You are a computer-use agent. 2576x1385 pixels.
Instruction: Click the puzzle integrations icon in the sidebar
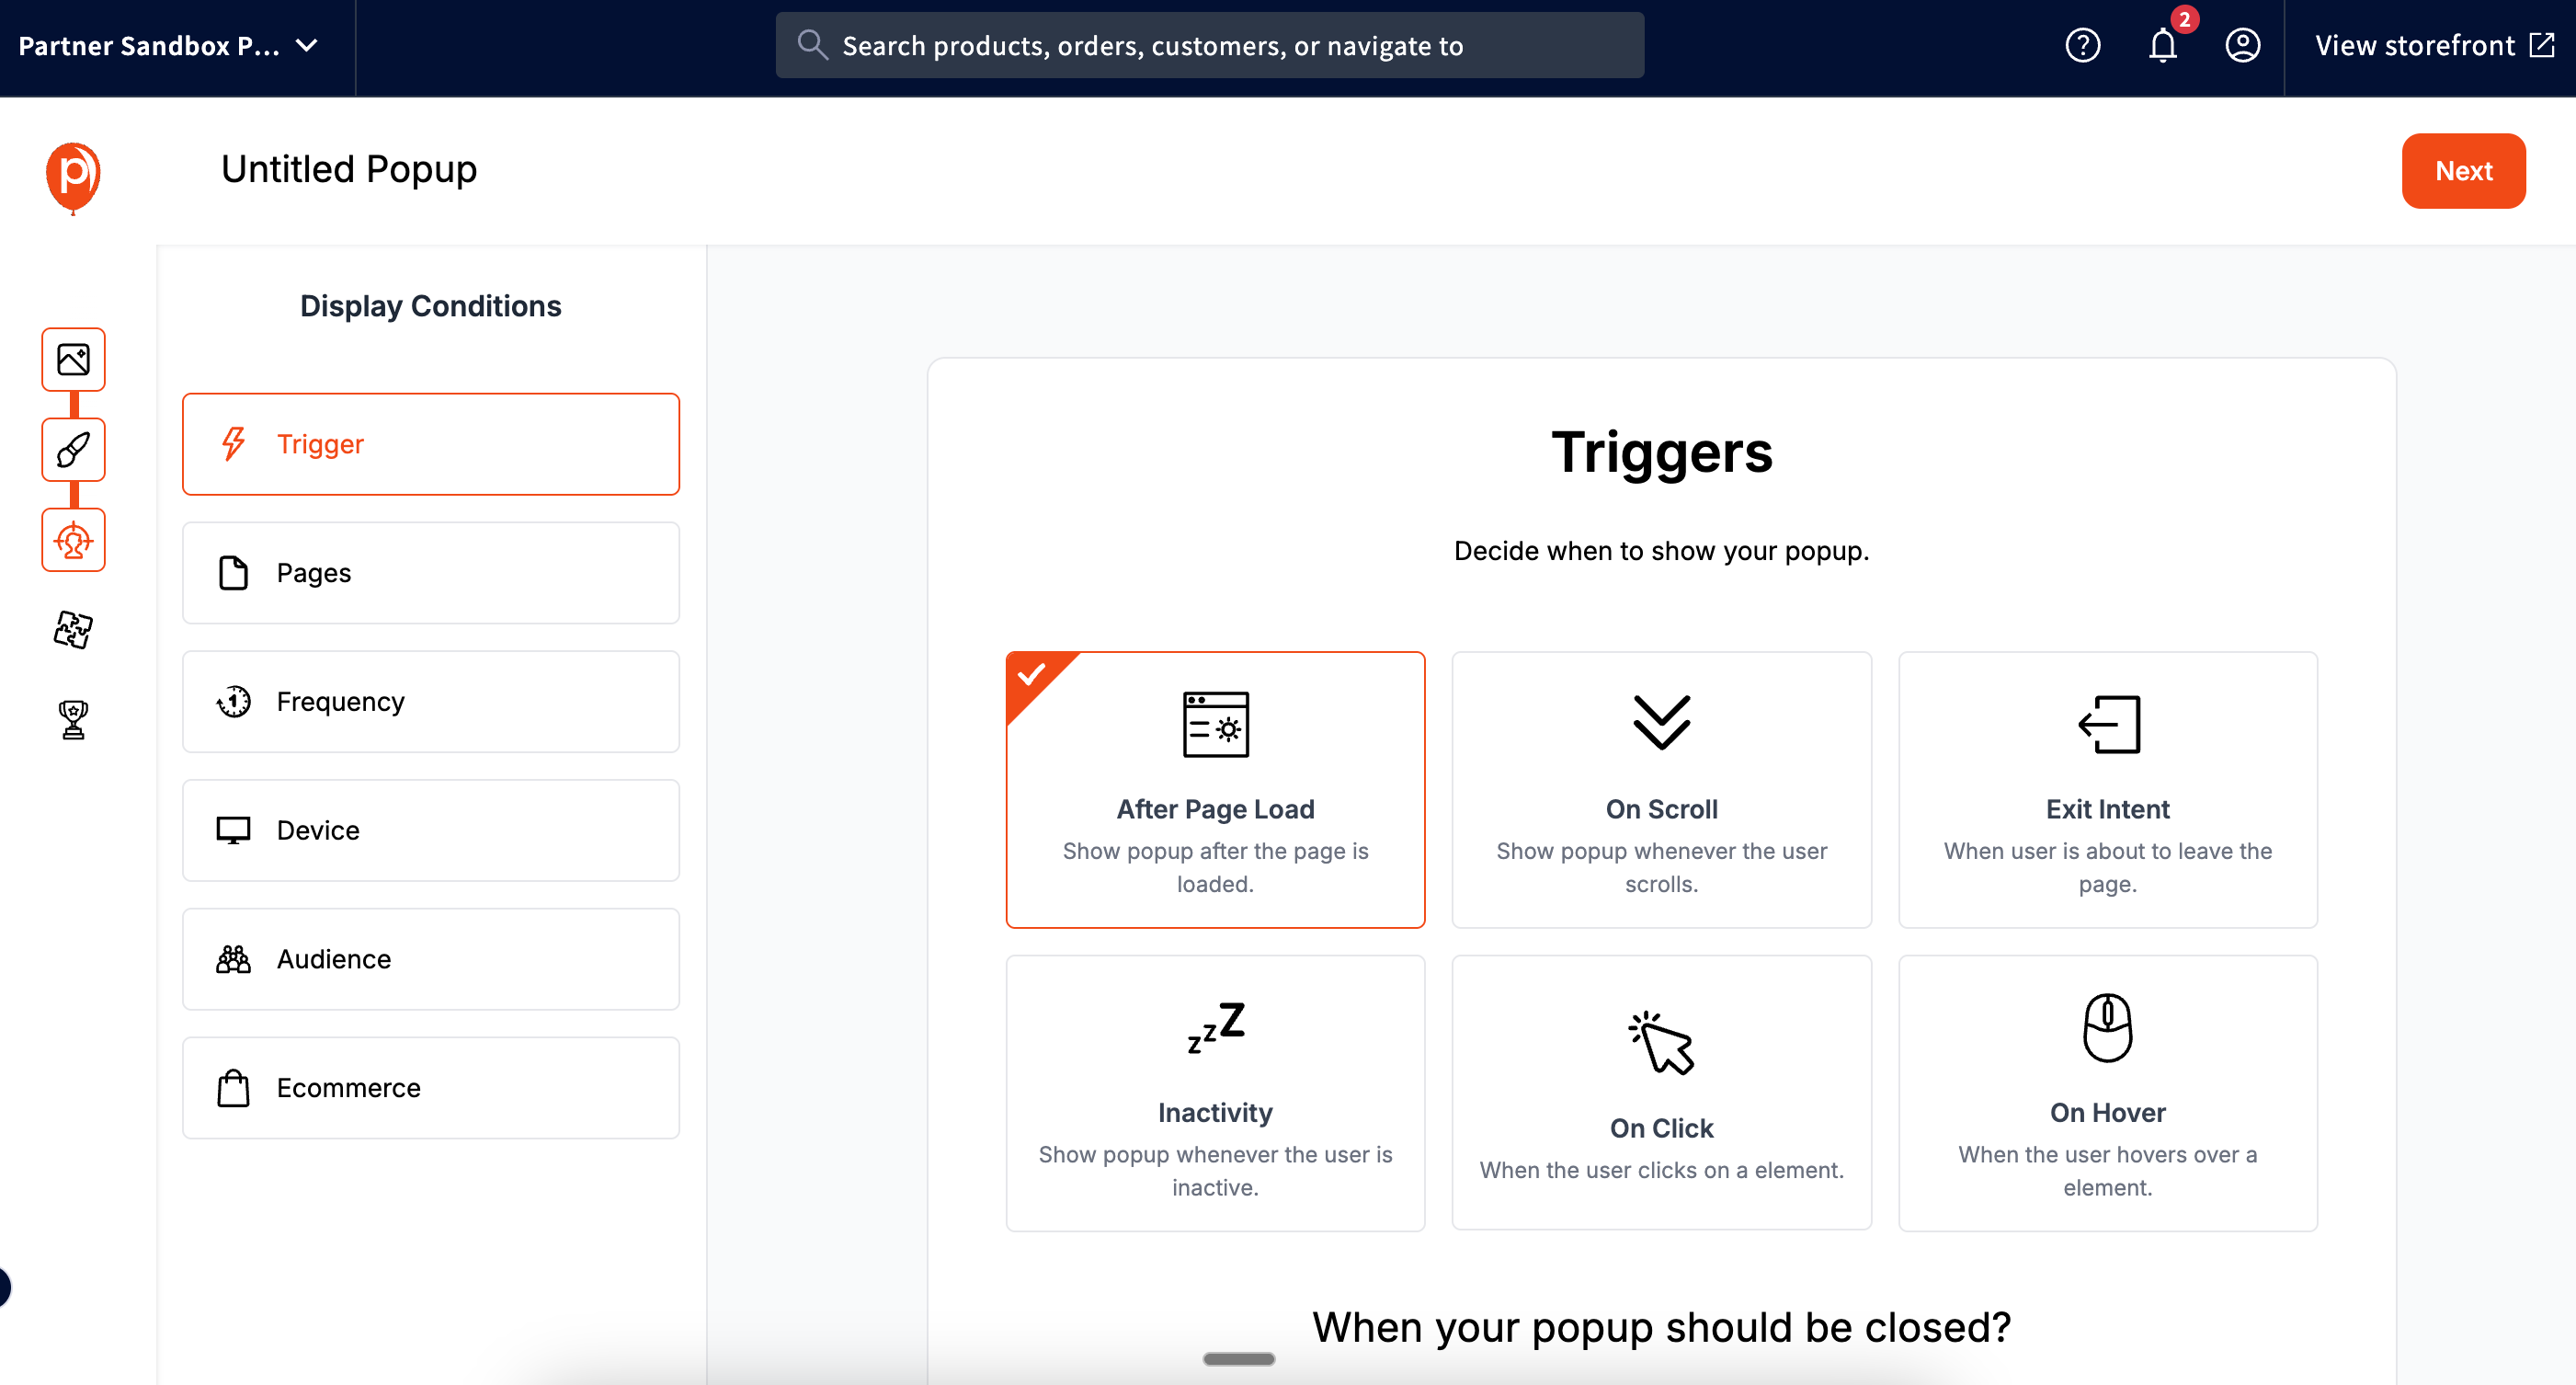click(72, 629)
